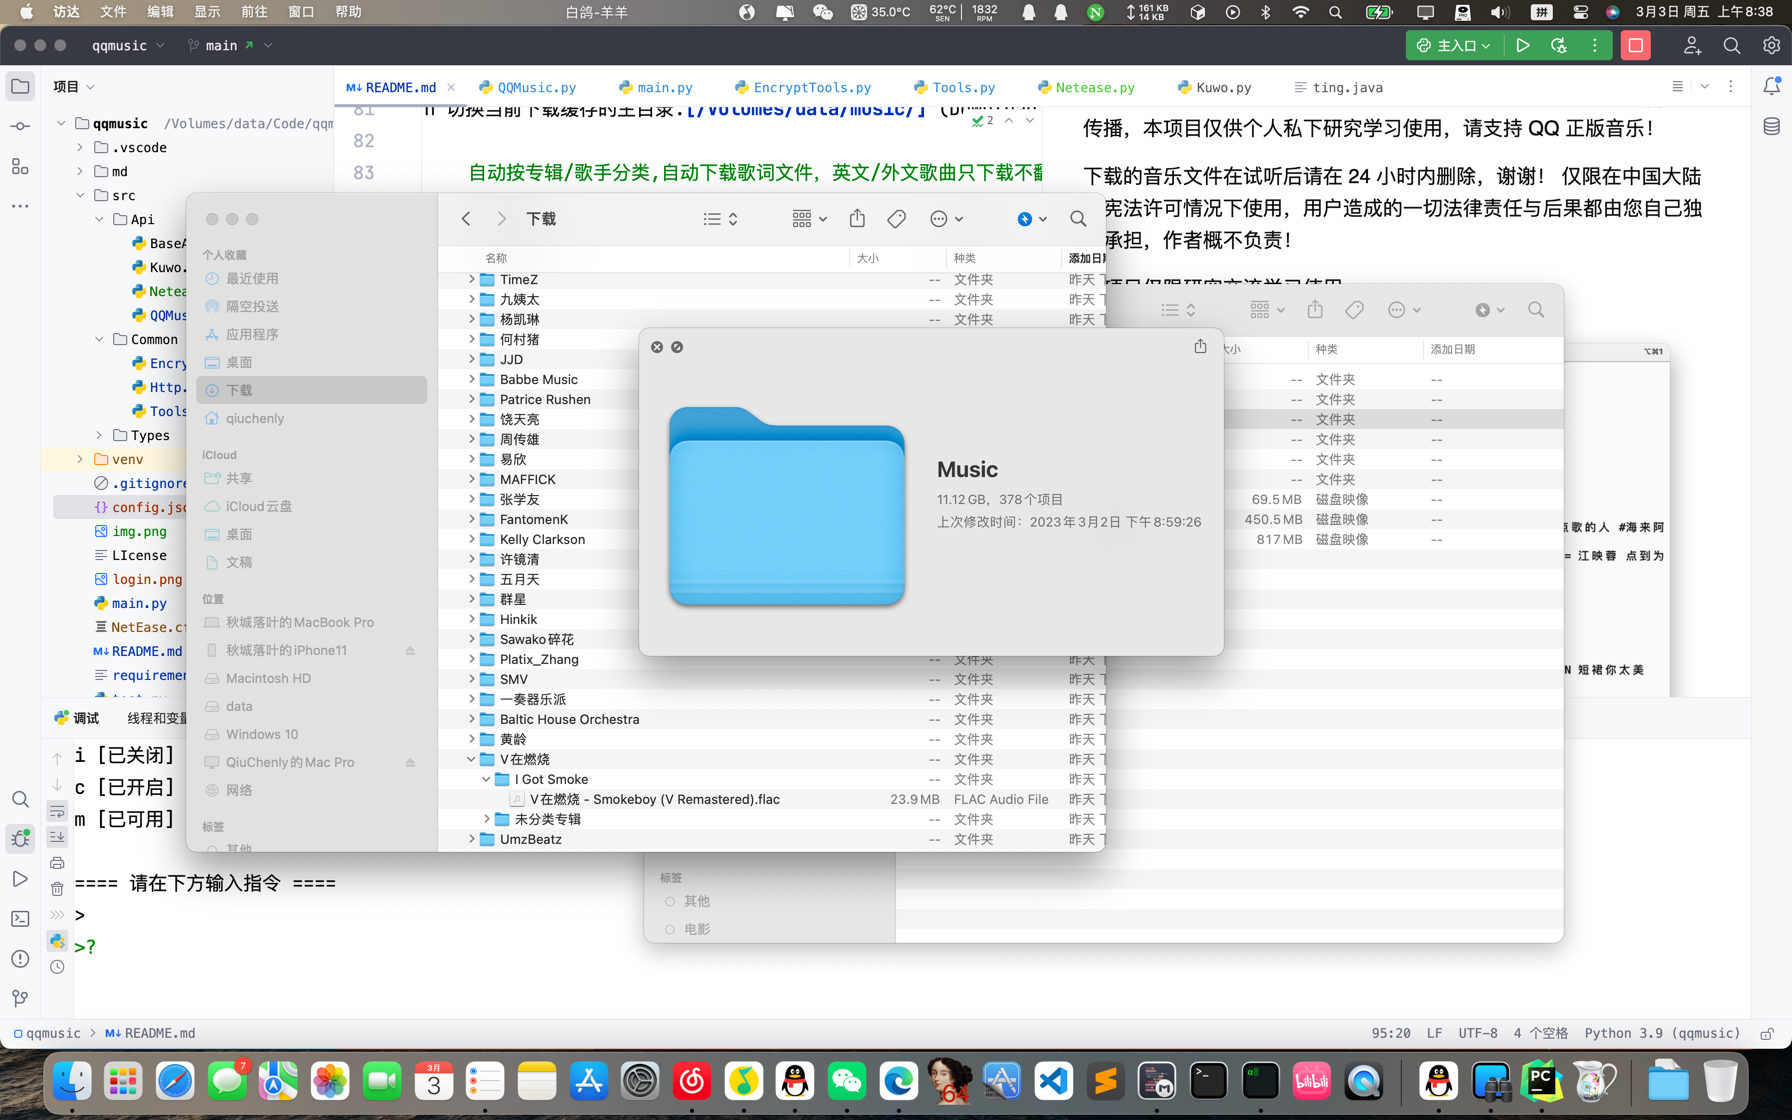This screenshot has height=1120, width=1792.
Task: Select qiuchenly home in Finder sidebar
Action: click(311, 418)
